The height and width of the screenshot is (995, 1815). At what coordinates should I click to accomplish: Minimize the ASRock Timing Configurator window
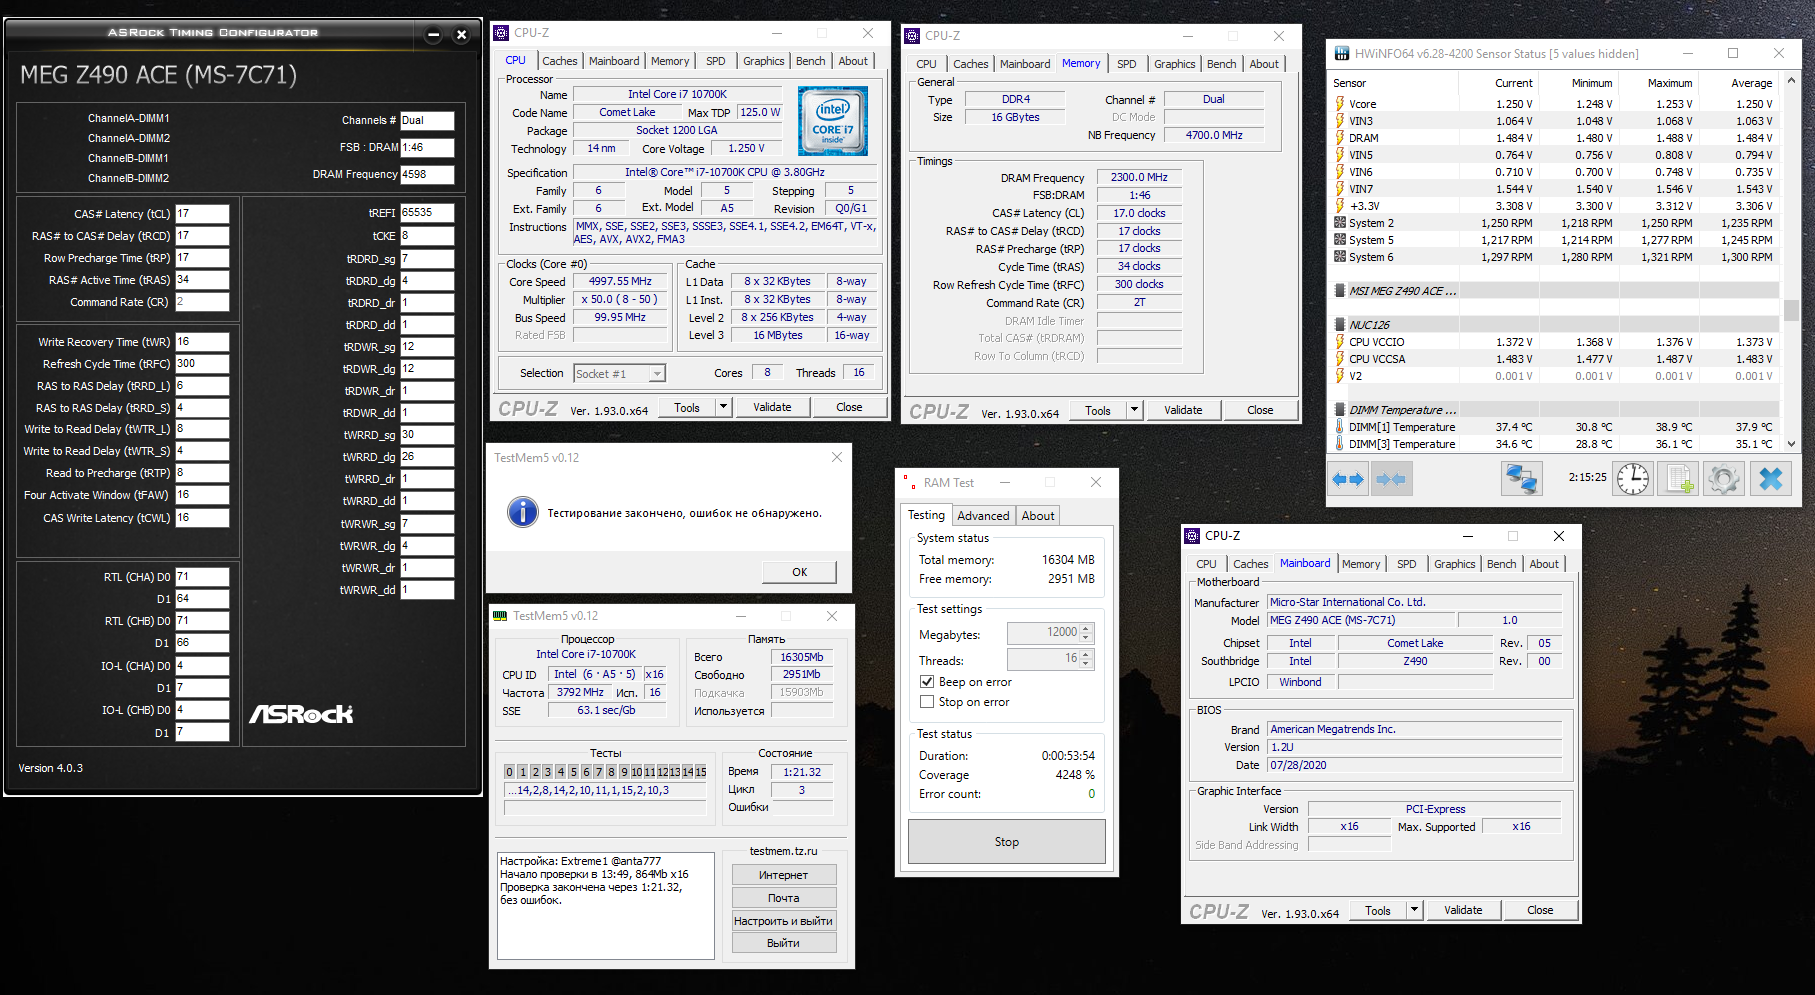[x=433, y=35]
